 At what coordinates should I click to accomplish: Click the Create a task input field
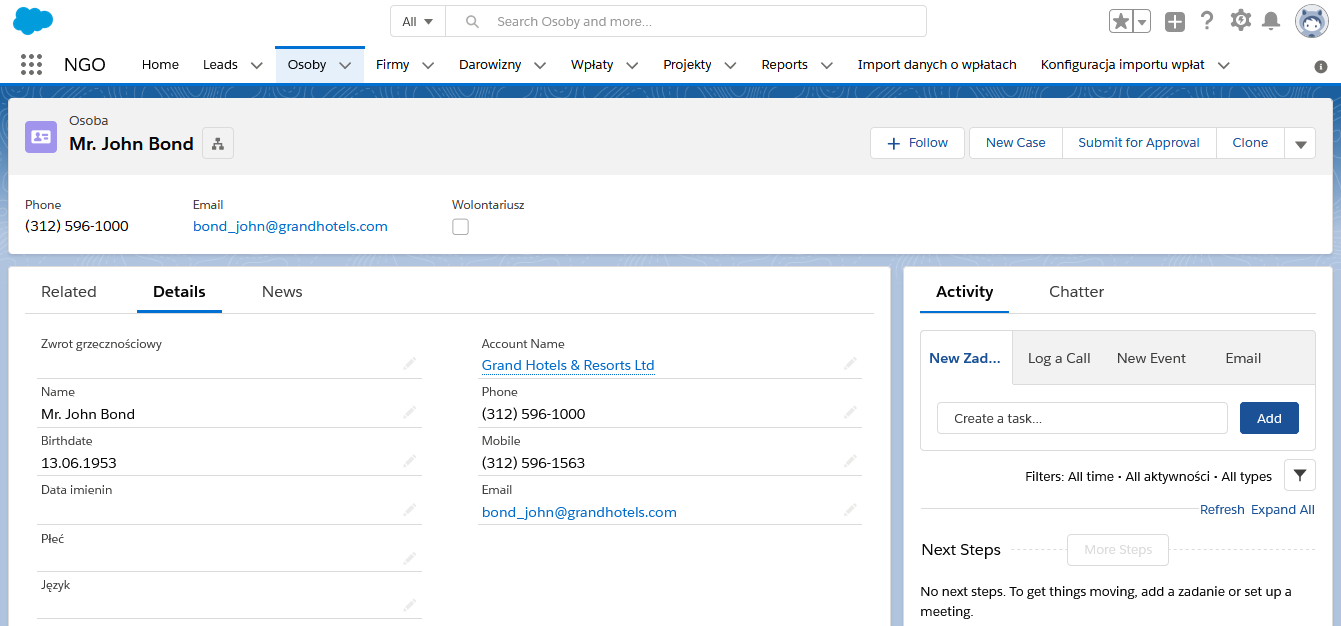[1081, 418]
